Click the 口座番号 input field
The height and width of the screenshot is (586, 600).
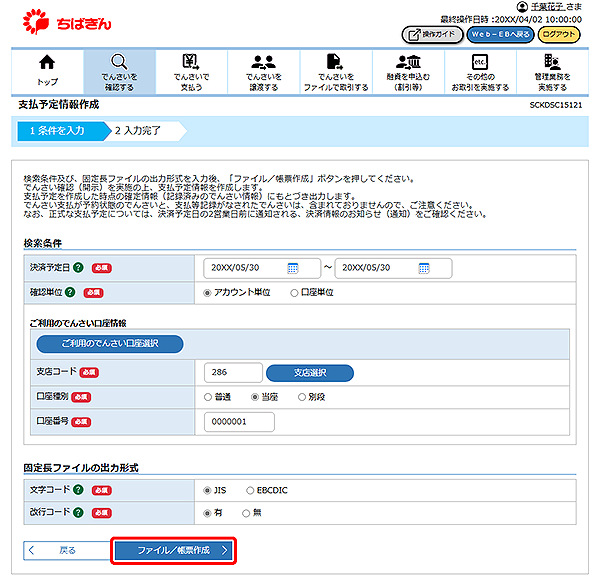(238, 422)
